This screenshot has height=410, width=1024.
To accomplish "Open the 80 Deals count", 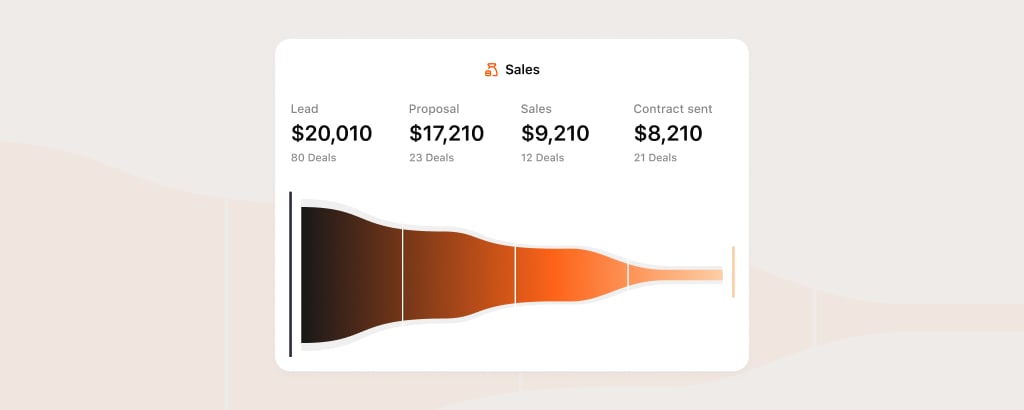I will coord(313,158).
